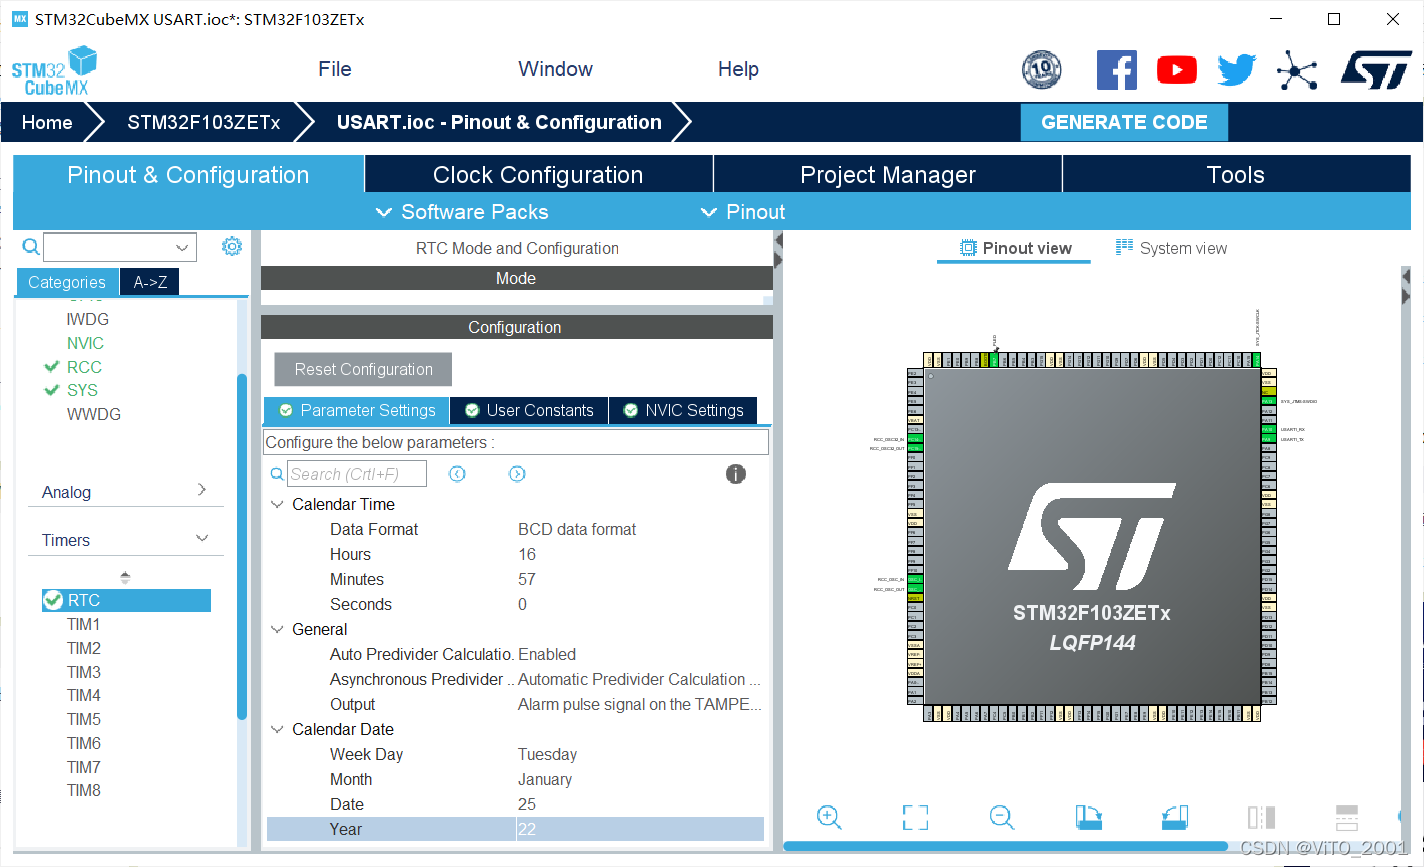Collapse the General parameter group
Viewport: 1424px width, 867px height.
(278, 630)
